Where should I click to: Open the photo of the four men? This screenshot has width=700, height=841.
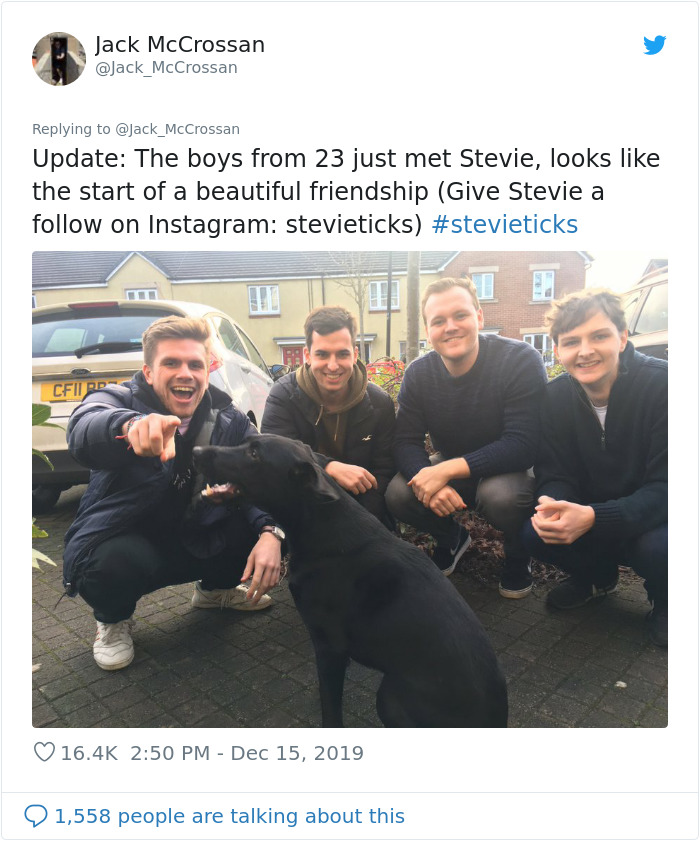point(350,490)
